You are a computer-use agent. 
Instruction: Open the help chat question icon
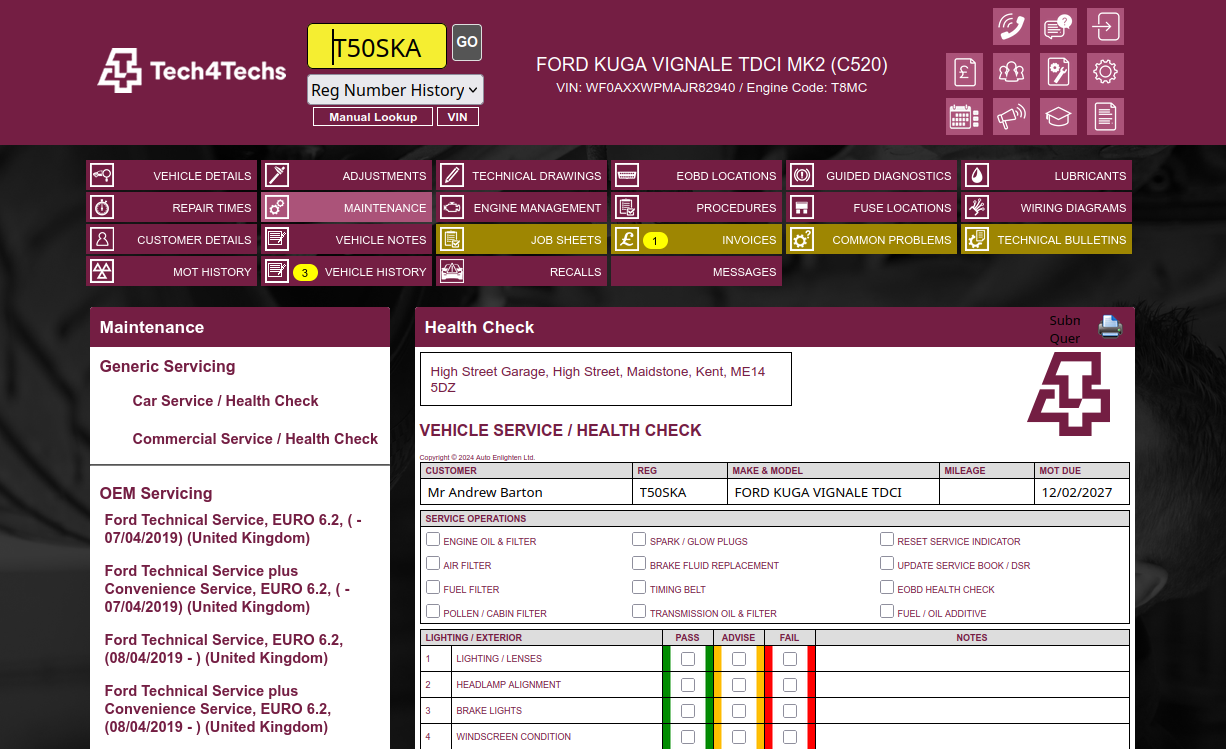tap(1058, 26)
